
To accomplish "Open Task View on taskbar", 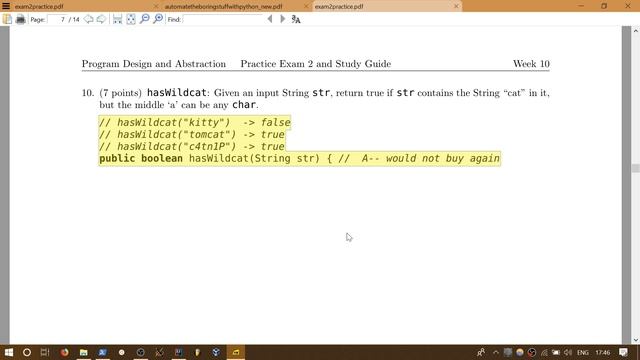I will (x=45, y=352).
